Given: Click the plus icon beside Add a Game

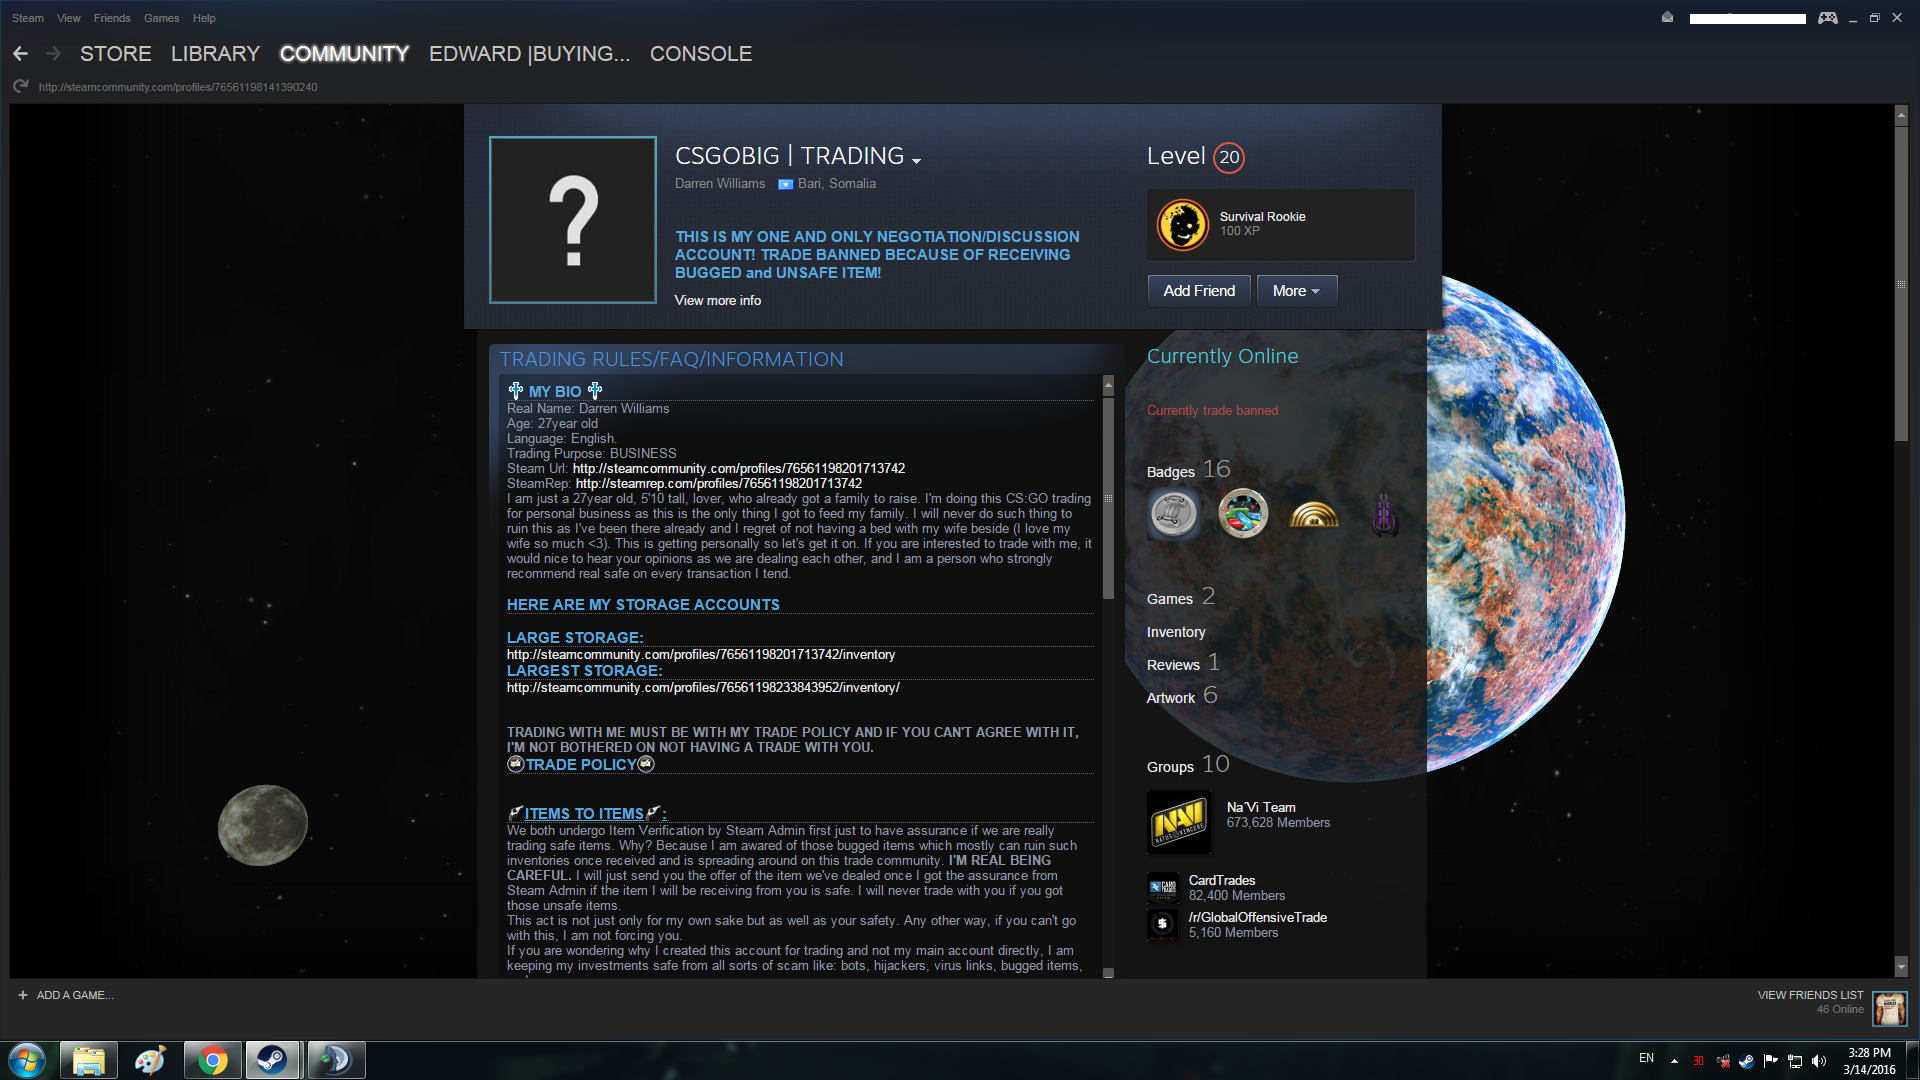Looking at the screenshot, I should [22, 995].
